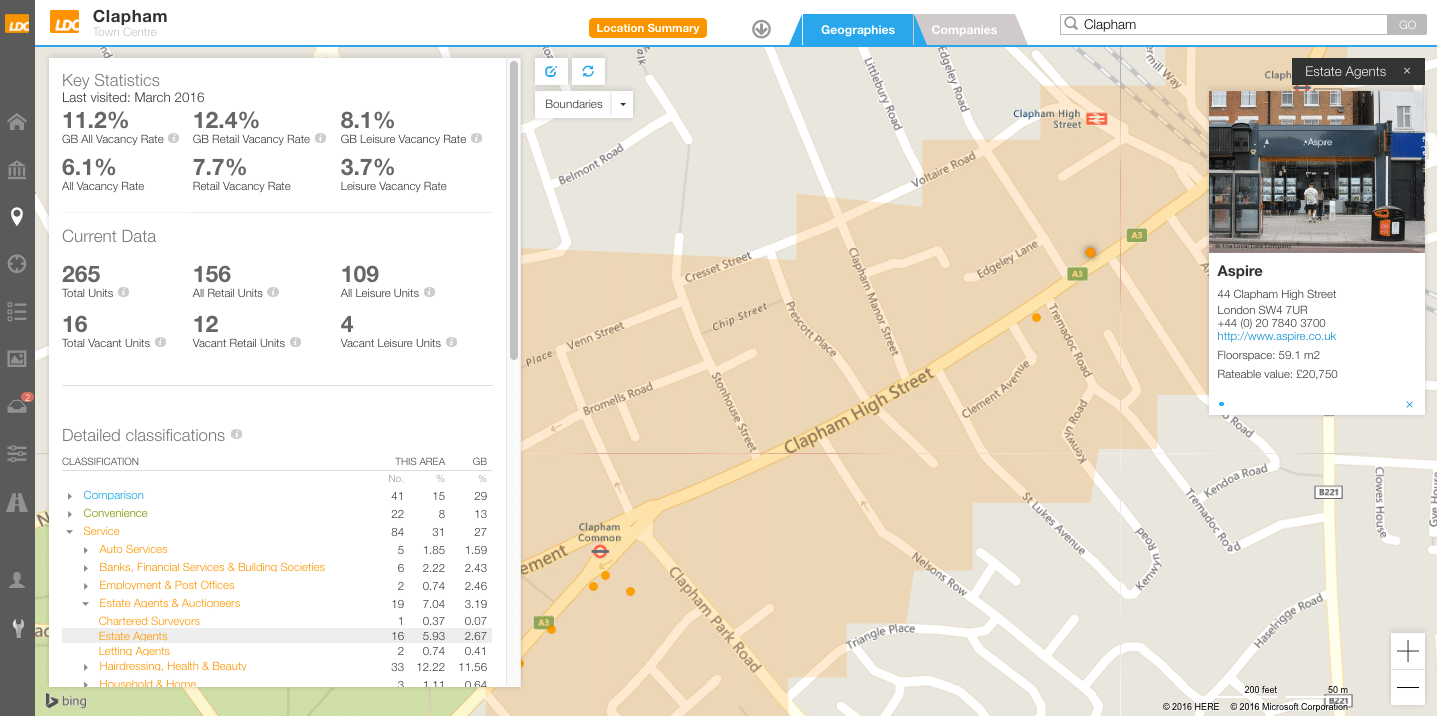The image size is (1437, 716).
Task: Expand the Convenience classification row
Action: tap(70, 514)
